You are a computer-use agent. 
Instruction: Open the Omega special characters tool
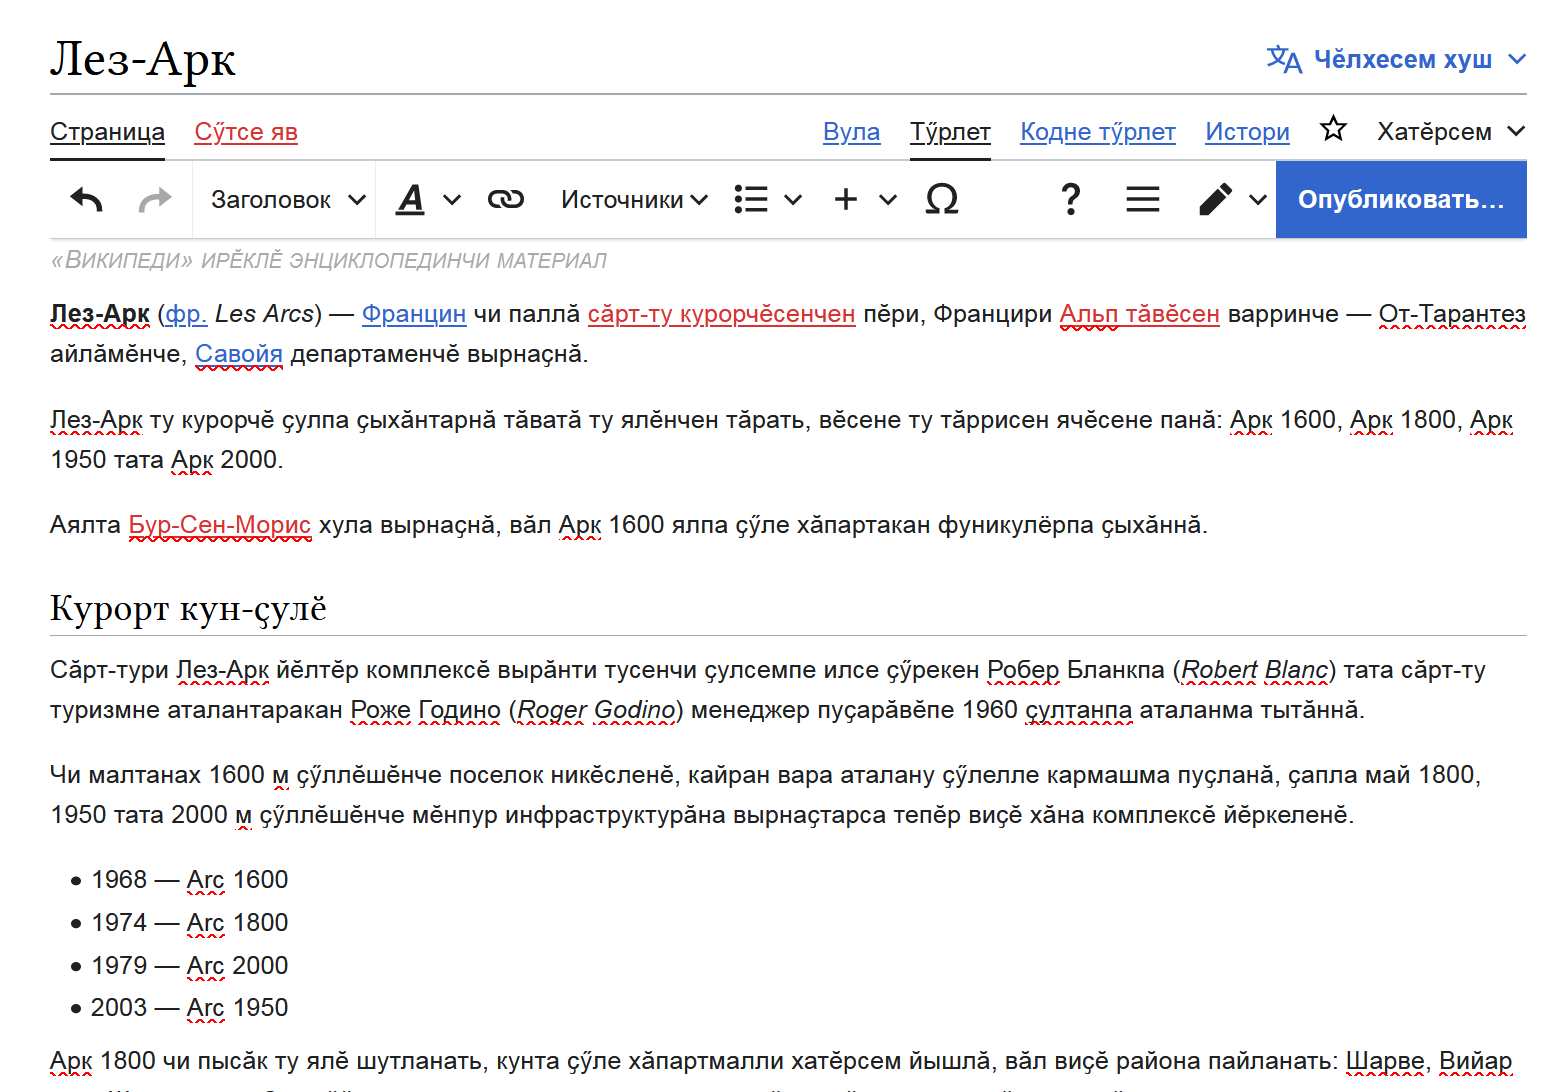point(941,200)
